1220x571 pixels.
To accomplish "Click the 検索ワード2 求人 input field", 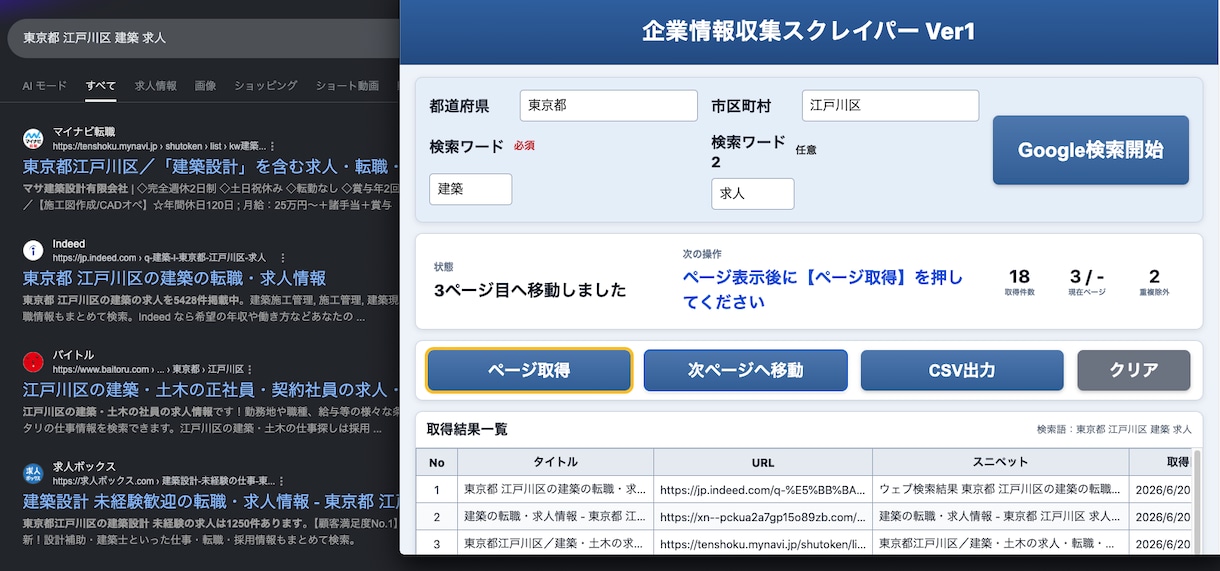I will tap(753, 193).
